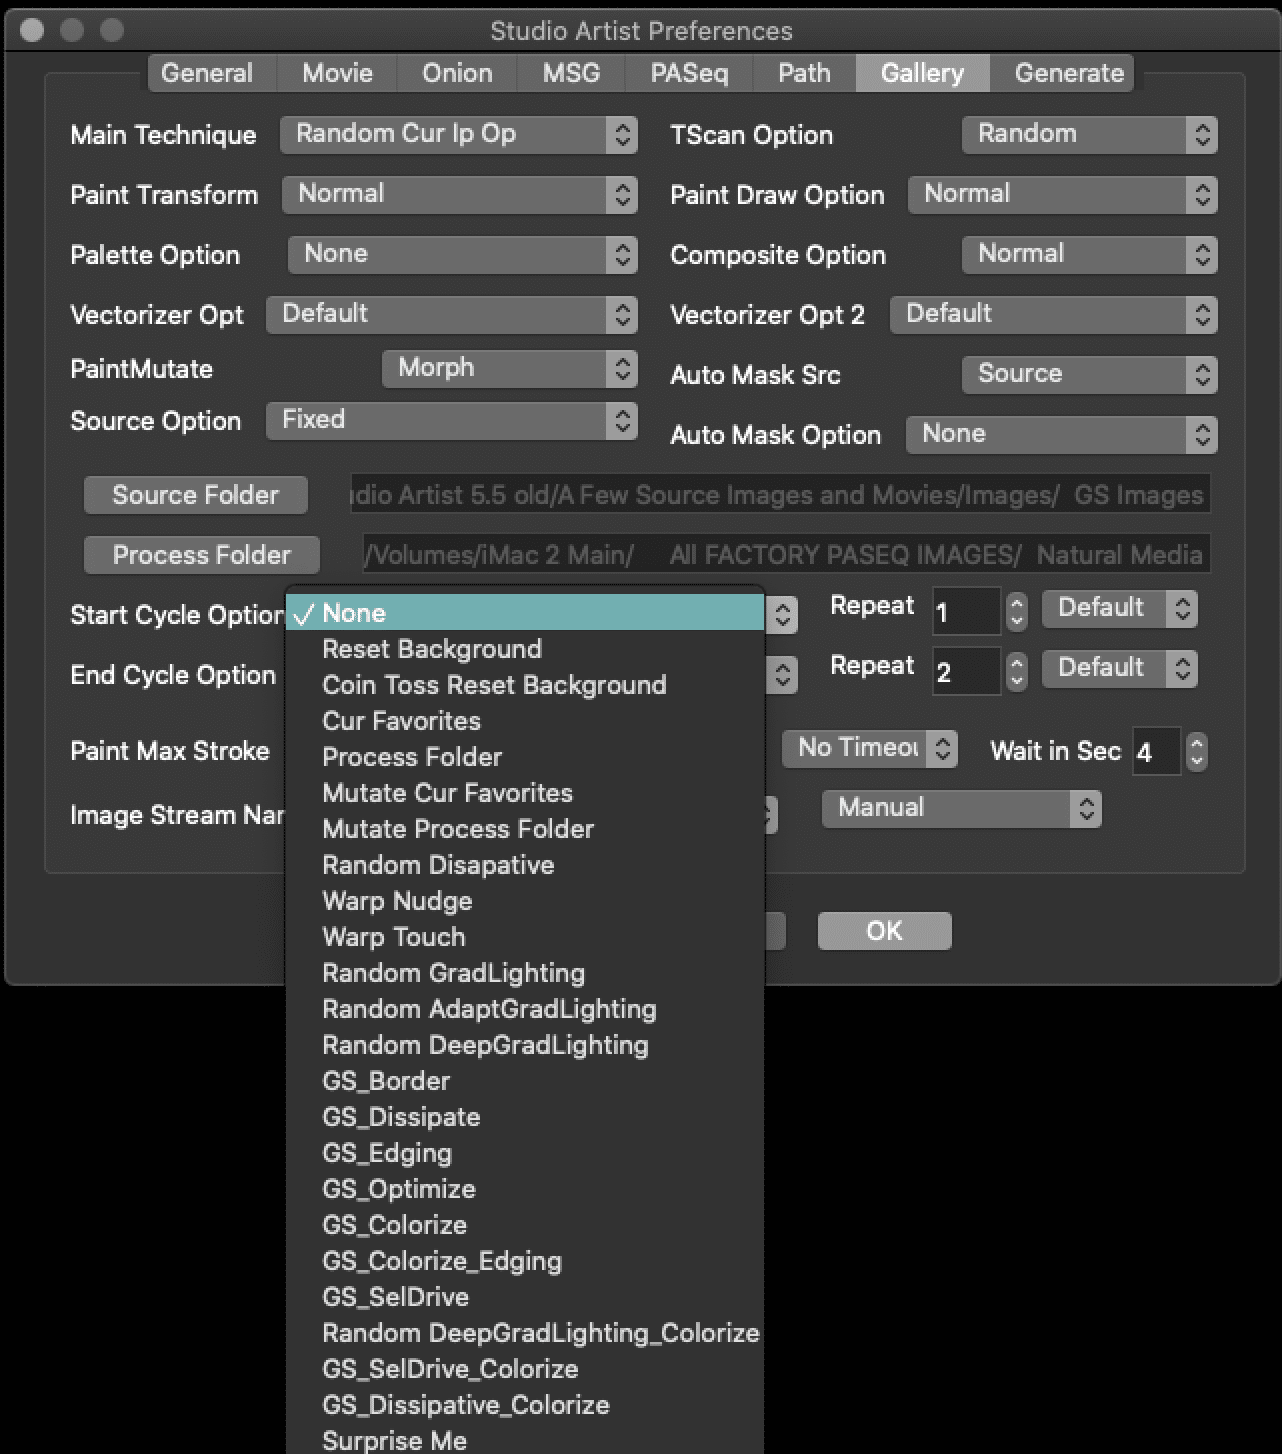Confirm preferences with the OK button
This screenshot has height=1454, width=1282.
(884, 931)
